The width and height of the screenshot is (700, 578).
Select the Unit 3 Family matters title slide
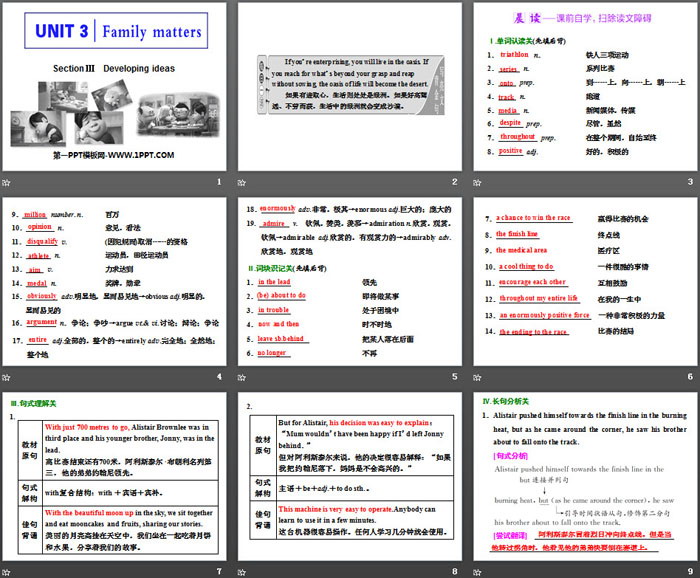click(x=115, y=88)
